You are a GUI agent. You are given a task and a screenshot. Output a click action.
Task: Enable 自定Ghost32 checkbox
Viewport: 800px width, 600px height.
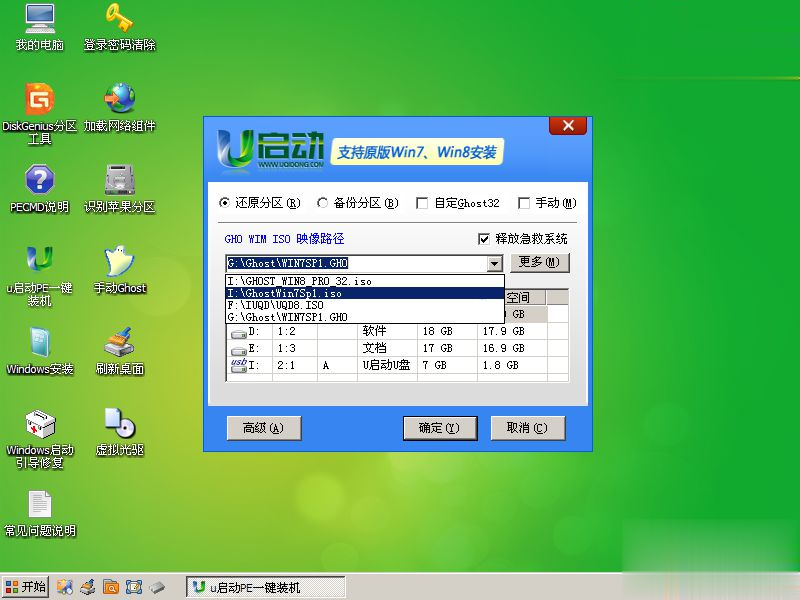[x=422, y=204]
